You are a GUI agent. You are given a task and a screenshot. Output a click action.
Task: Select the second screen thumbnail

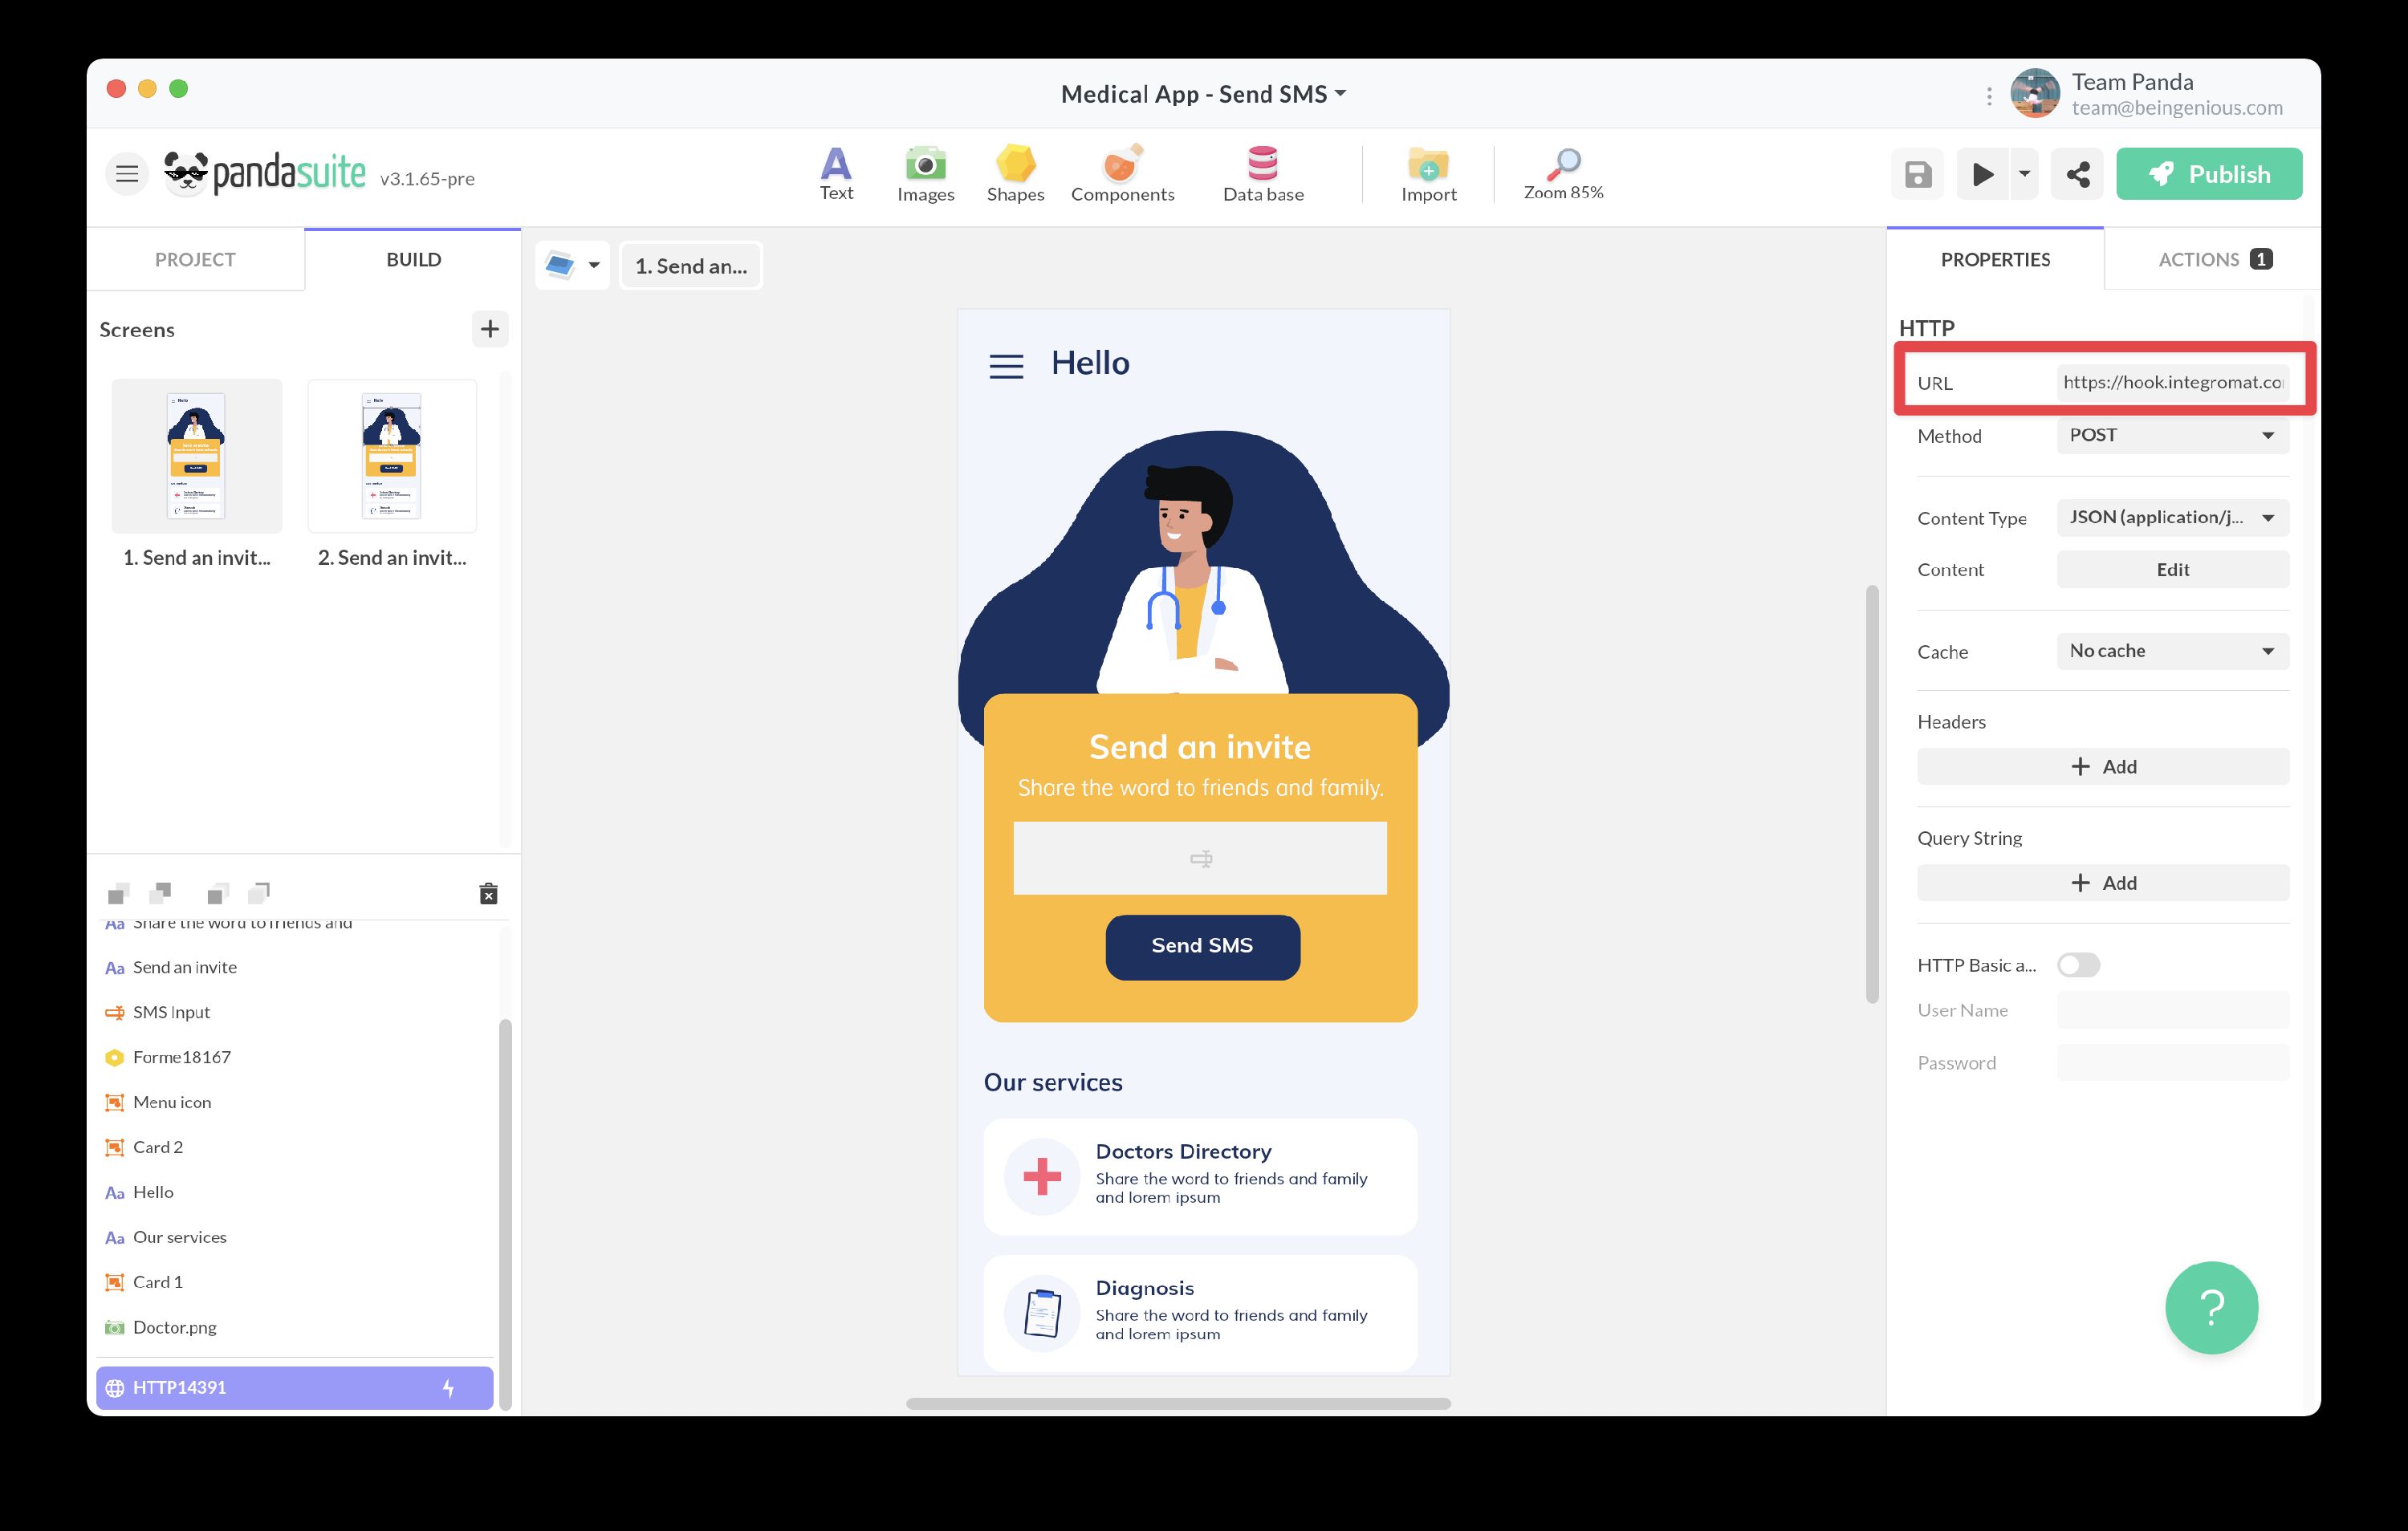[392, 456]
